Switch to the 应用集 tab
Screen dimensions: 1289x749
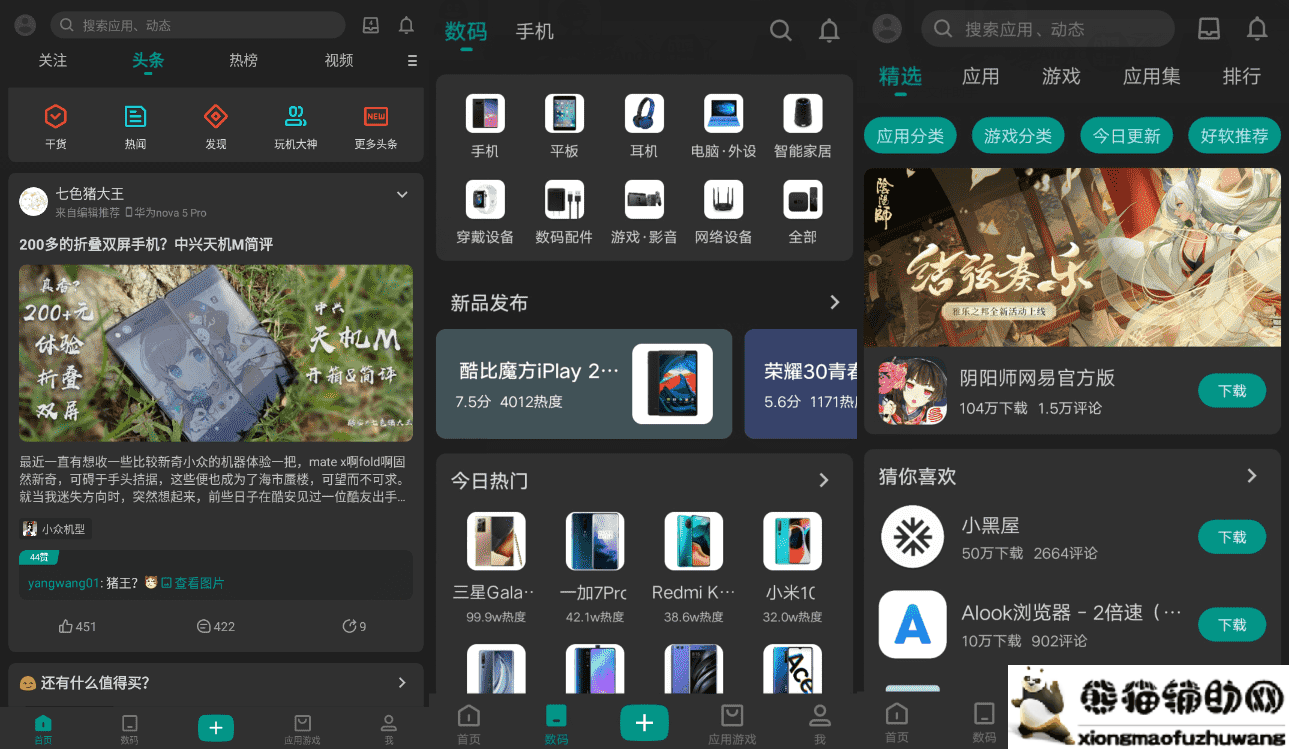click(x=1151, y=76)
